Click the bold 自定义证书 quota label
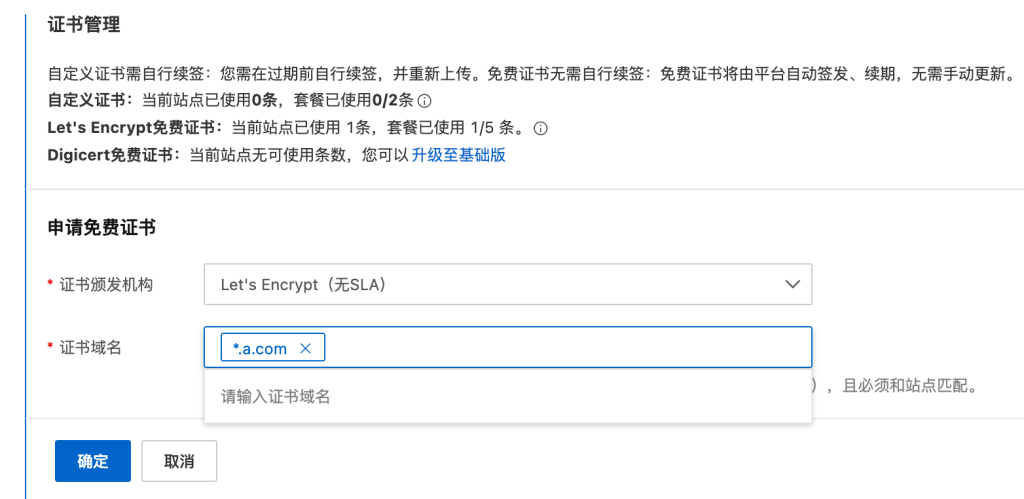 (x=88, y=101)
